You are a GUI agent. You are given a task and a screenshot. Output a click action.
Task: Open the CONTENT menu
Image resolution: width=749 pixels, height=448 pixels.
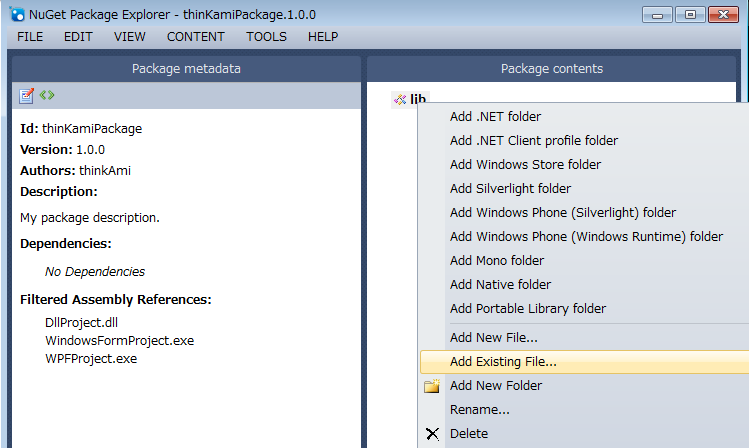pos(195,37)
